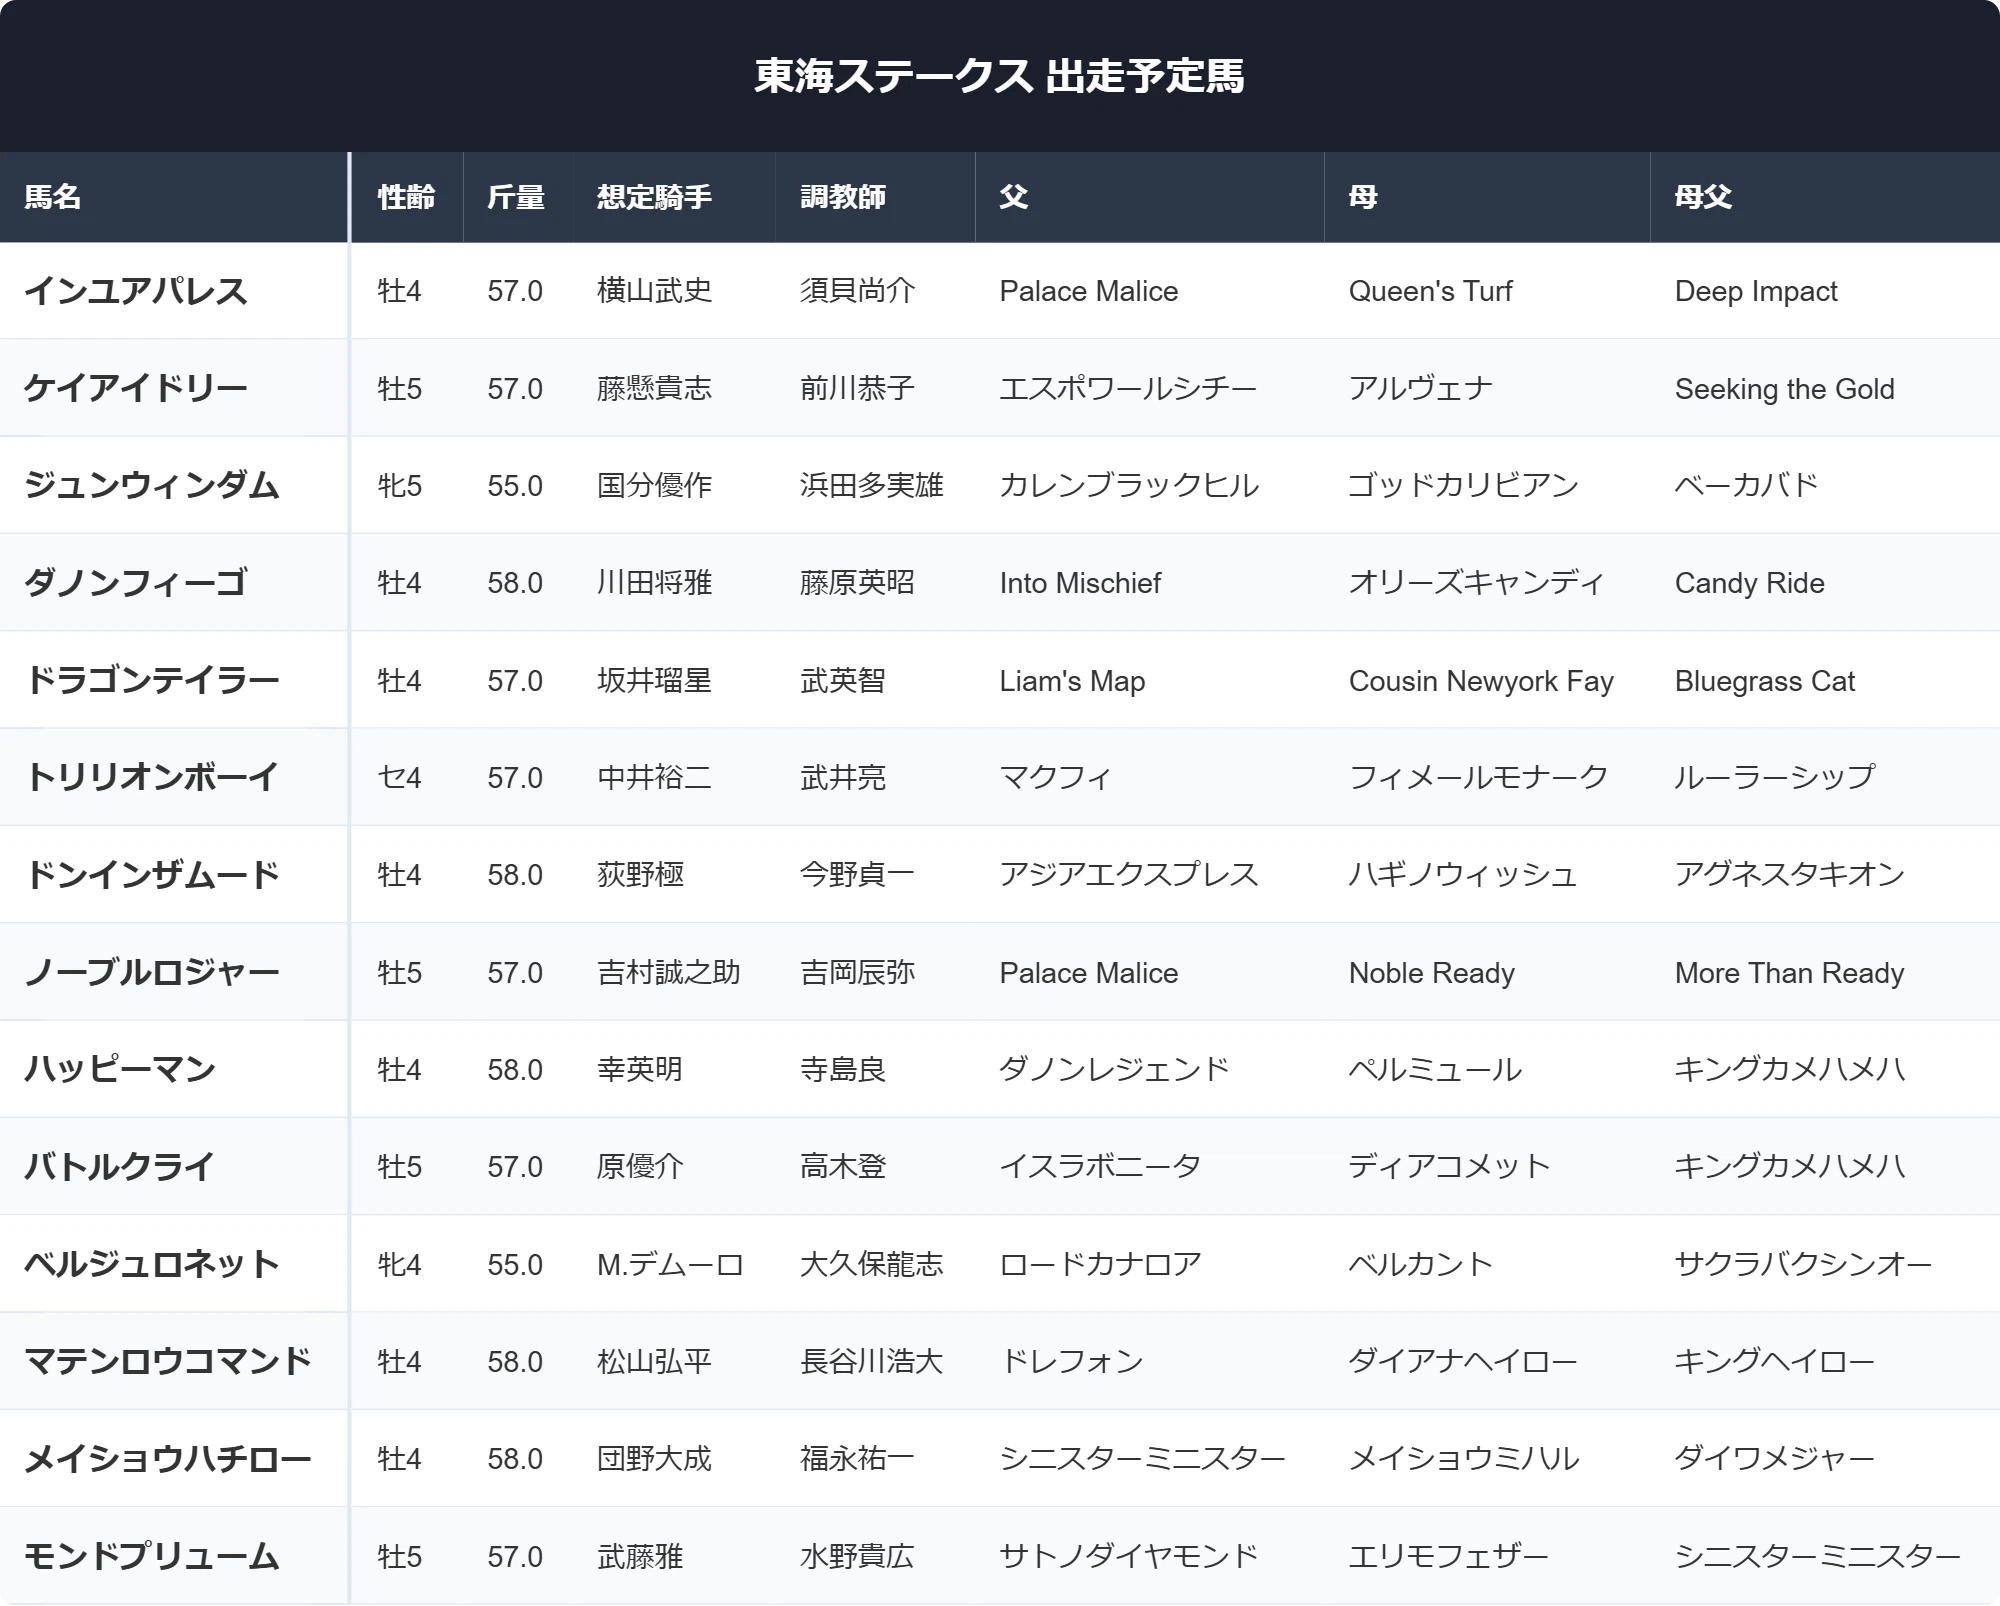Click jockey 松山弘平

[x=654, y=1361]
